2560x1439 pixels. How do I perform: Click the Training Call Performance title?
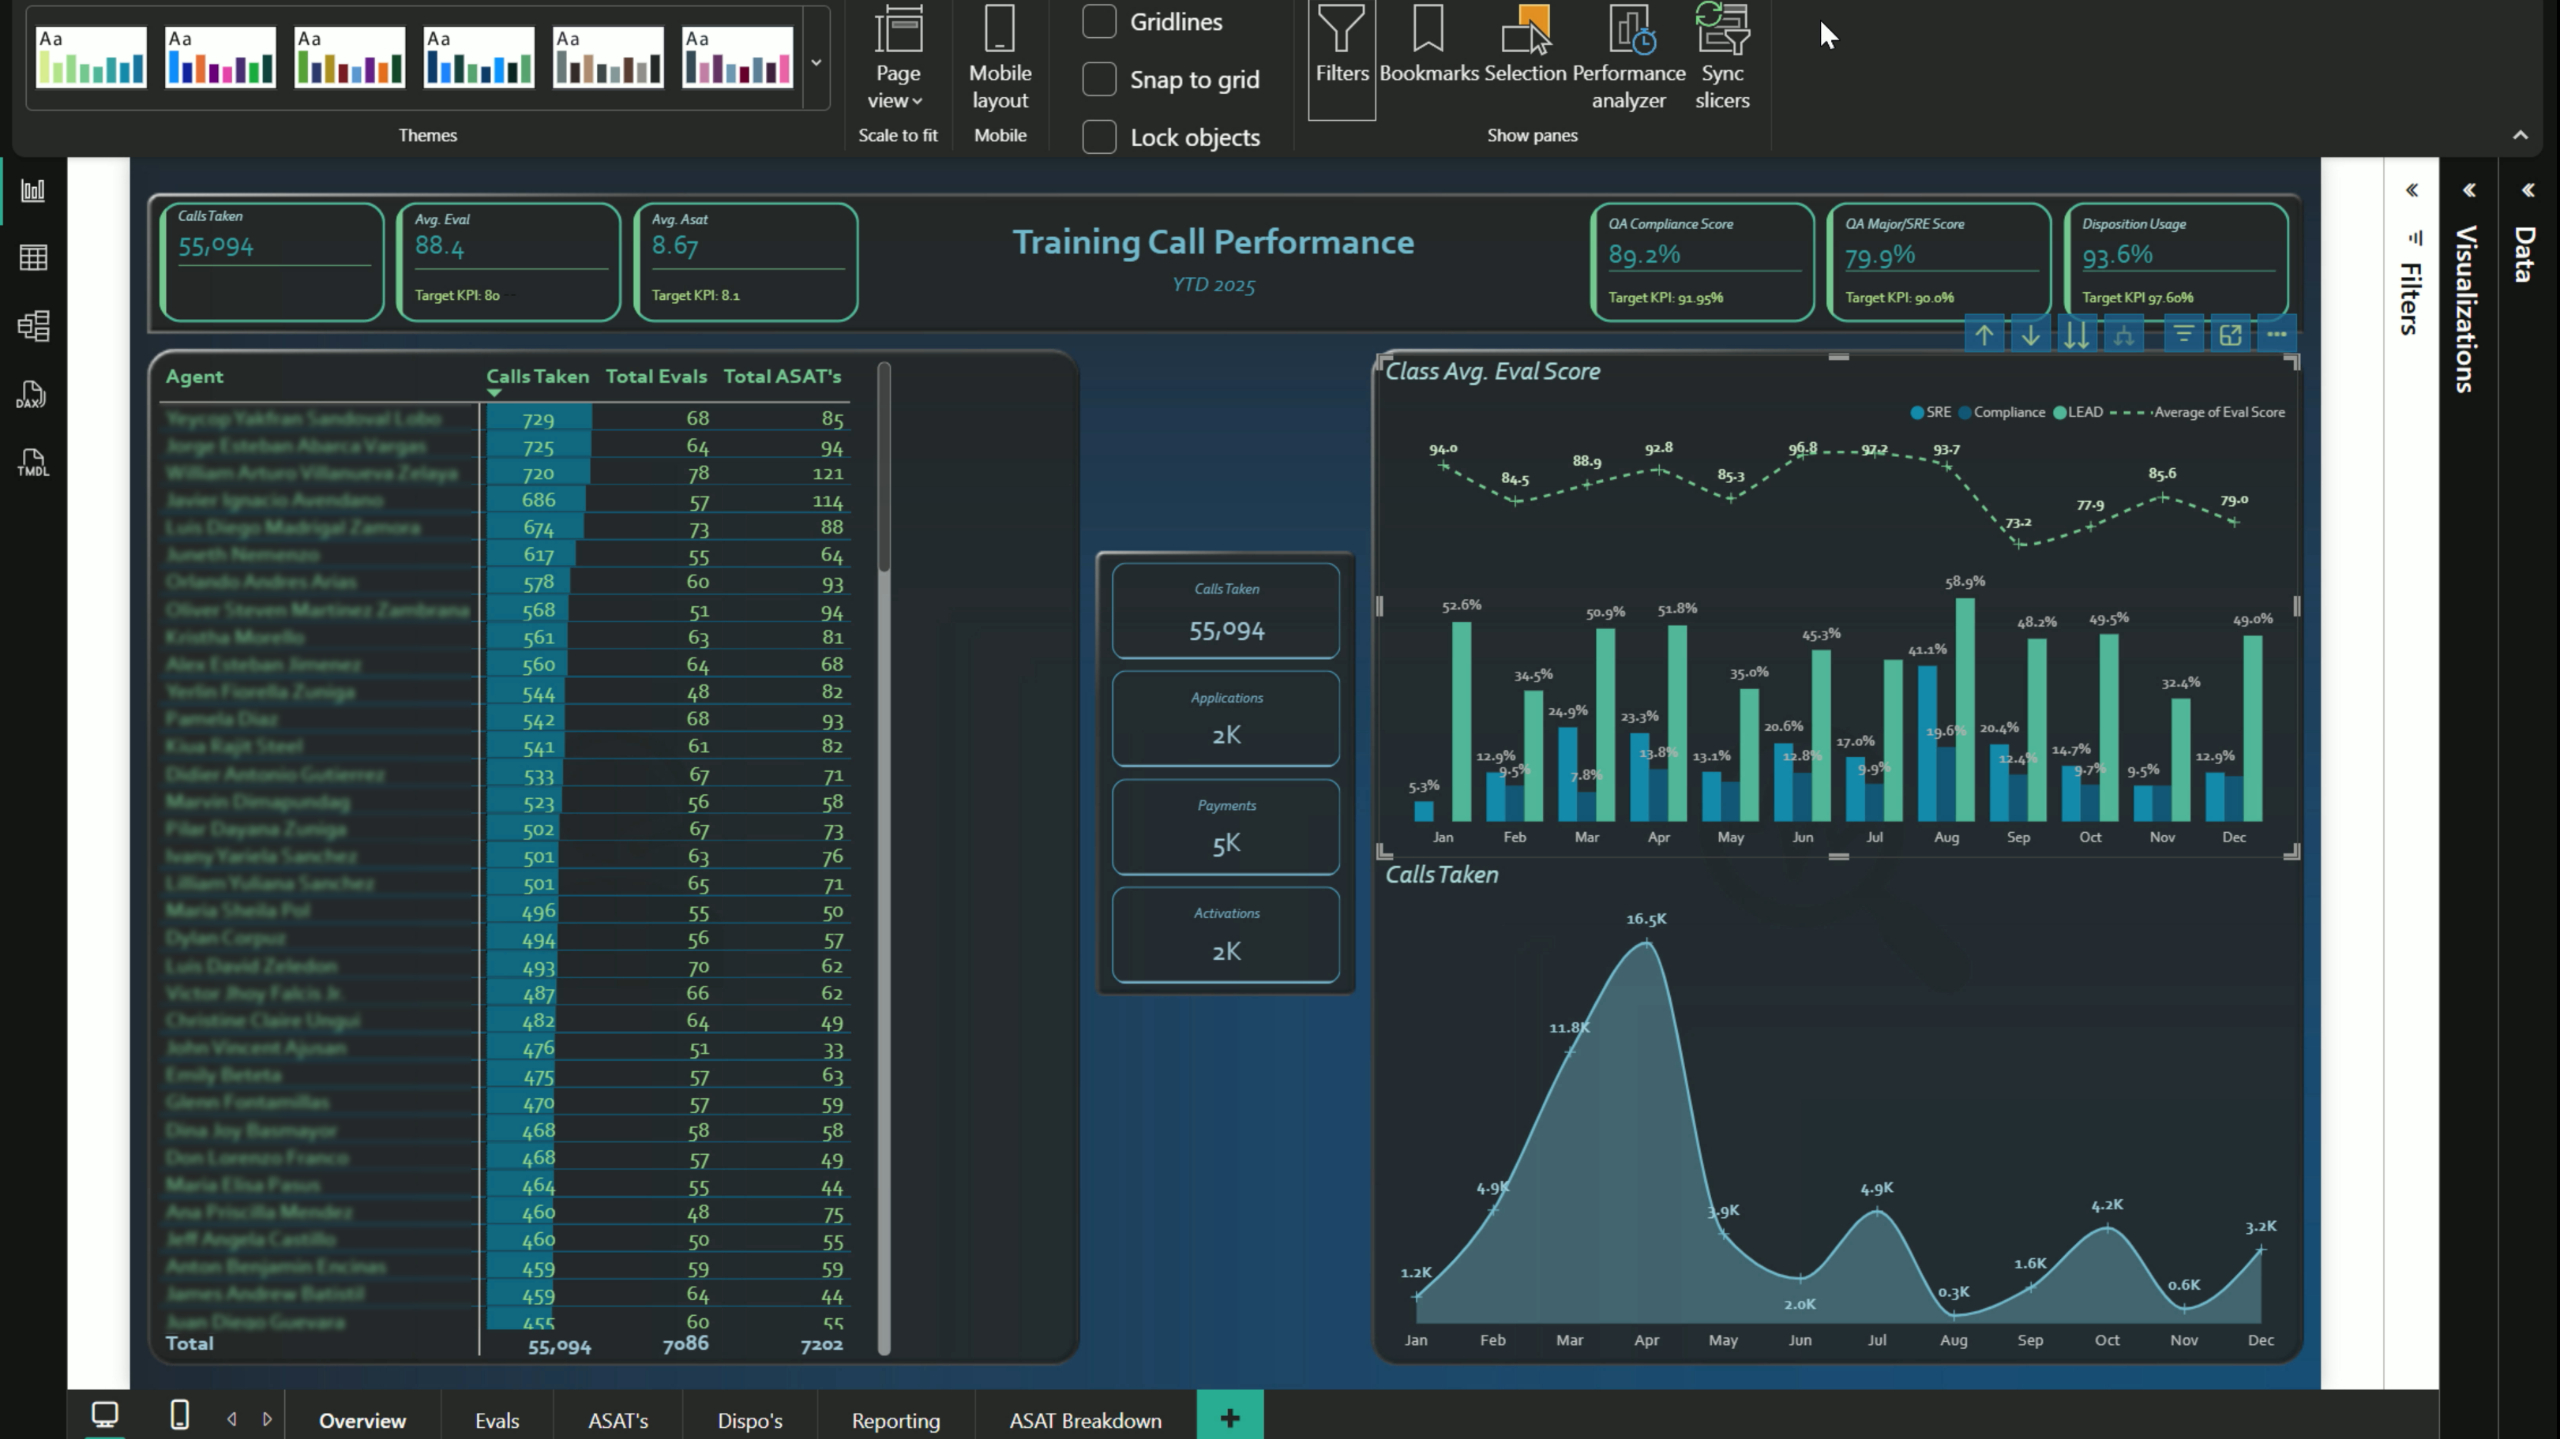coord(1213,242)
